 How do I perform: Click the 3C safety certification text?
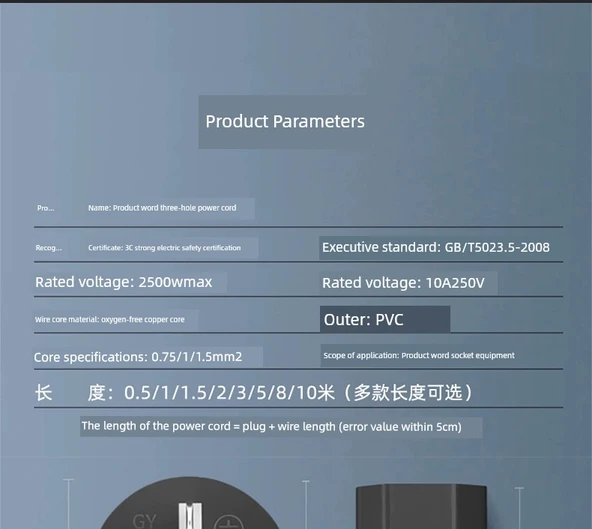[x=164, y=248]
